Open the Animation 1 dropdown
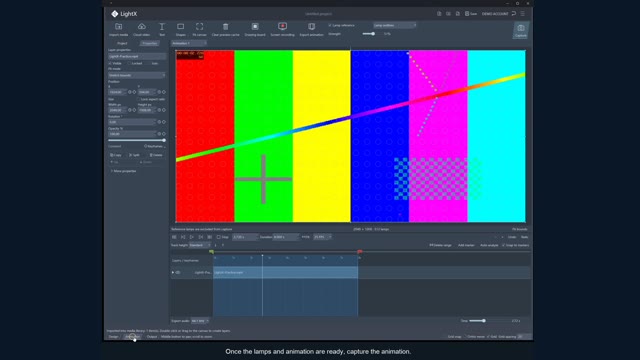640x360 pixels. [x=189, y=43]
